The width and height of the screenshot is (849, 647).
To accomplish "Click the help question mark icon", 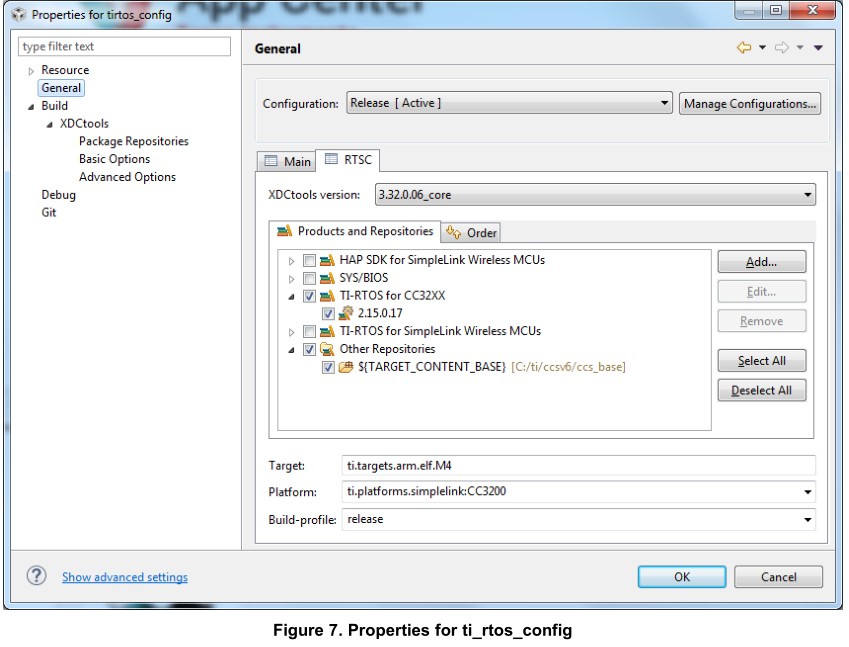I will pyautogui.click(x=36, y=576).
